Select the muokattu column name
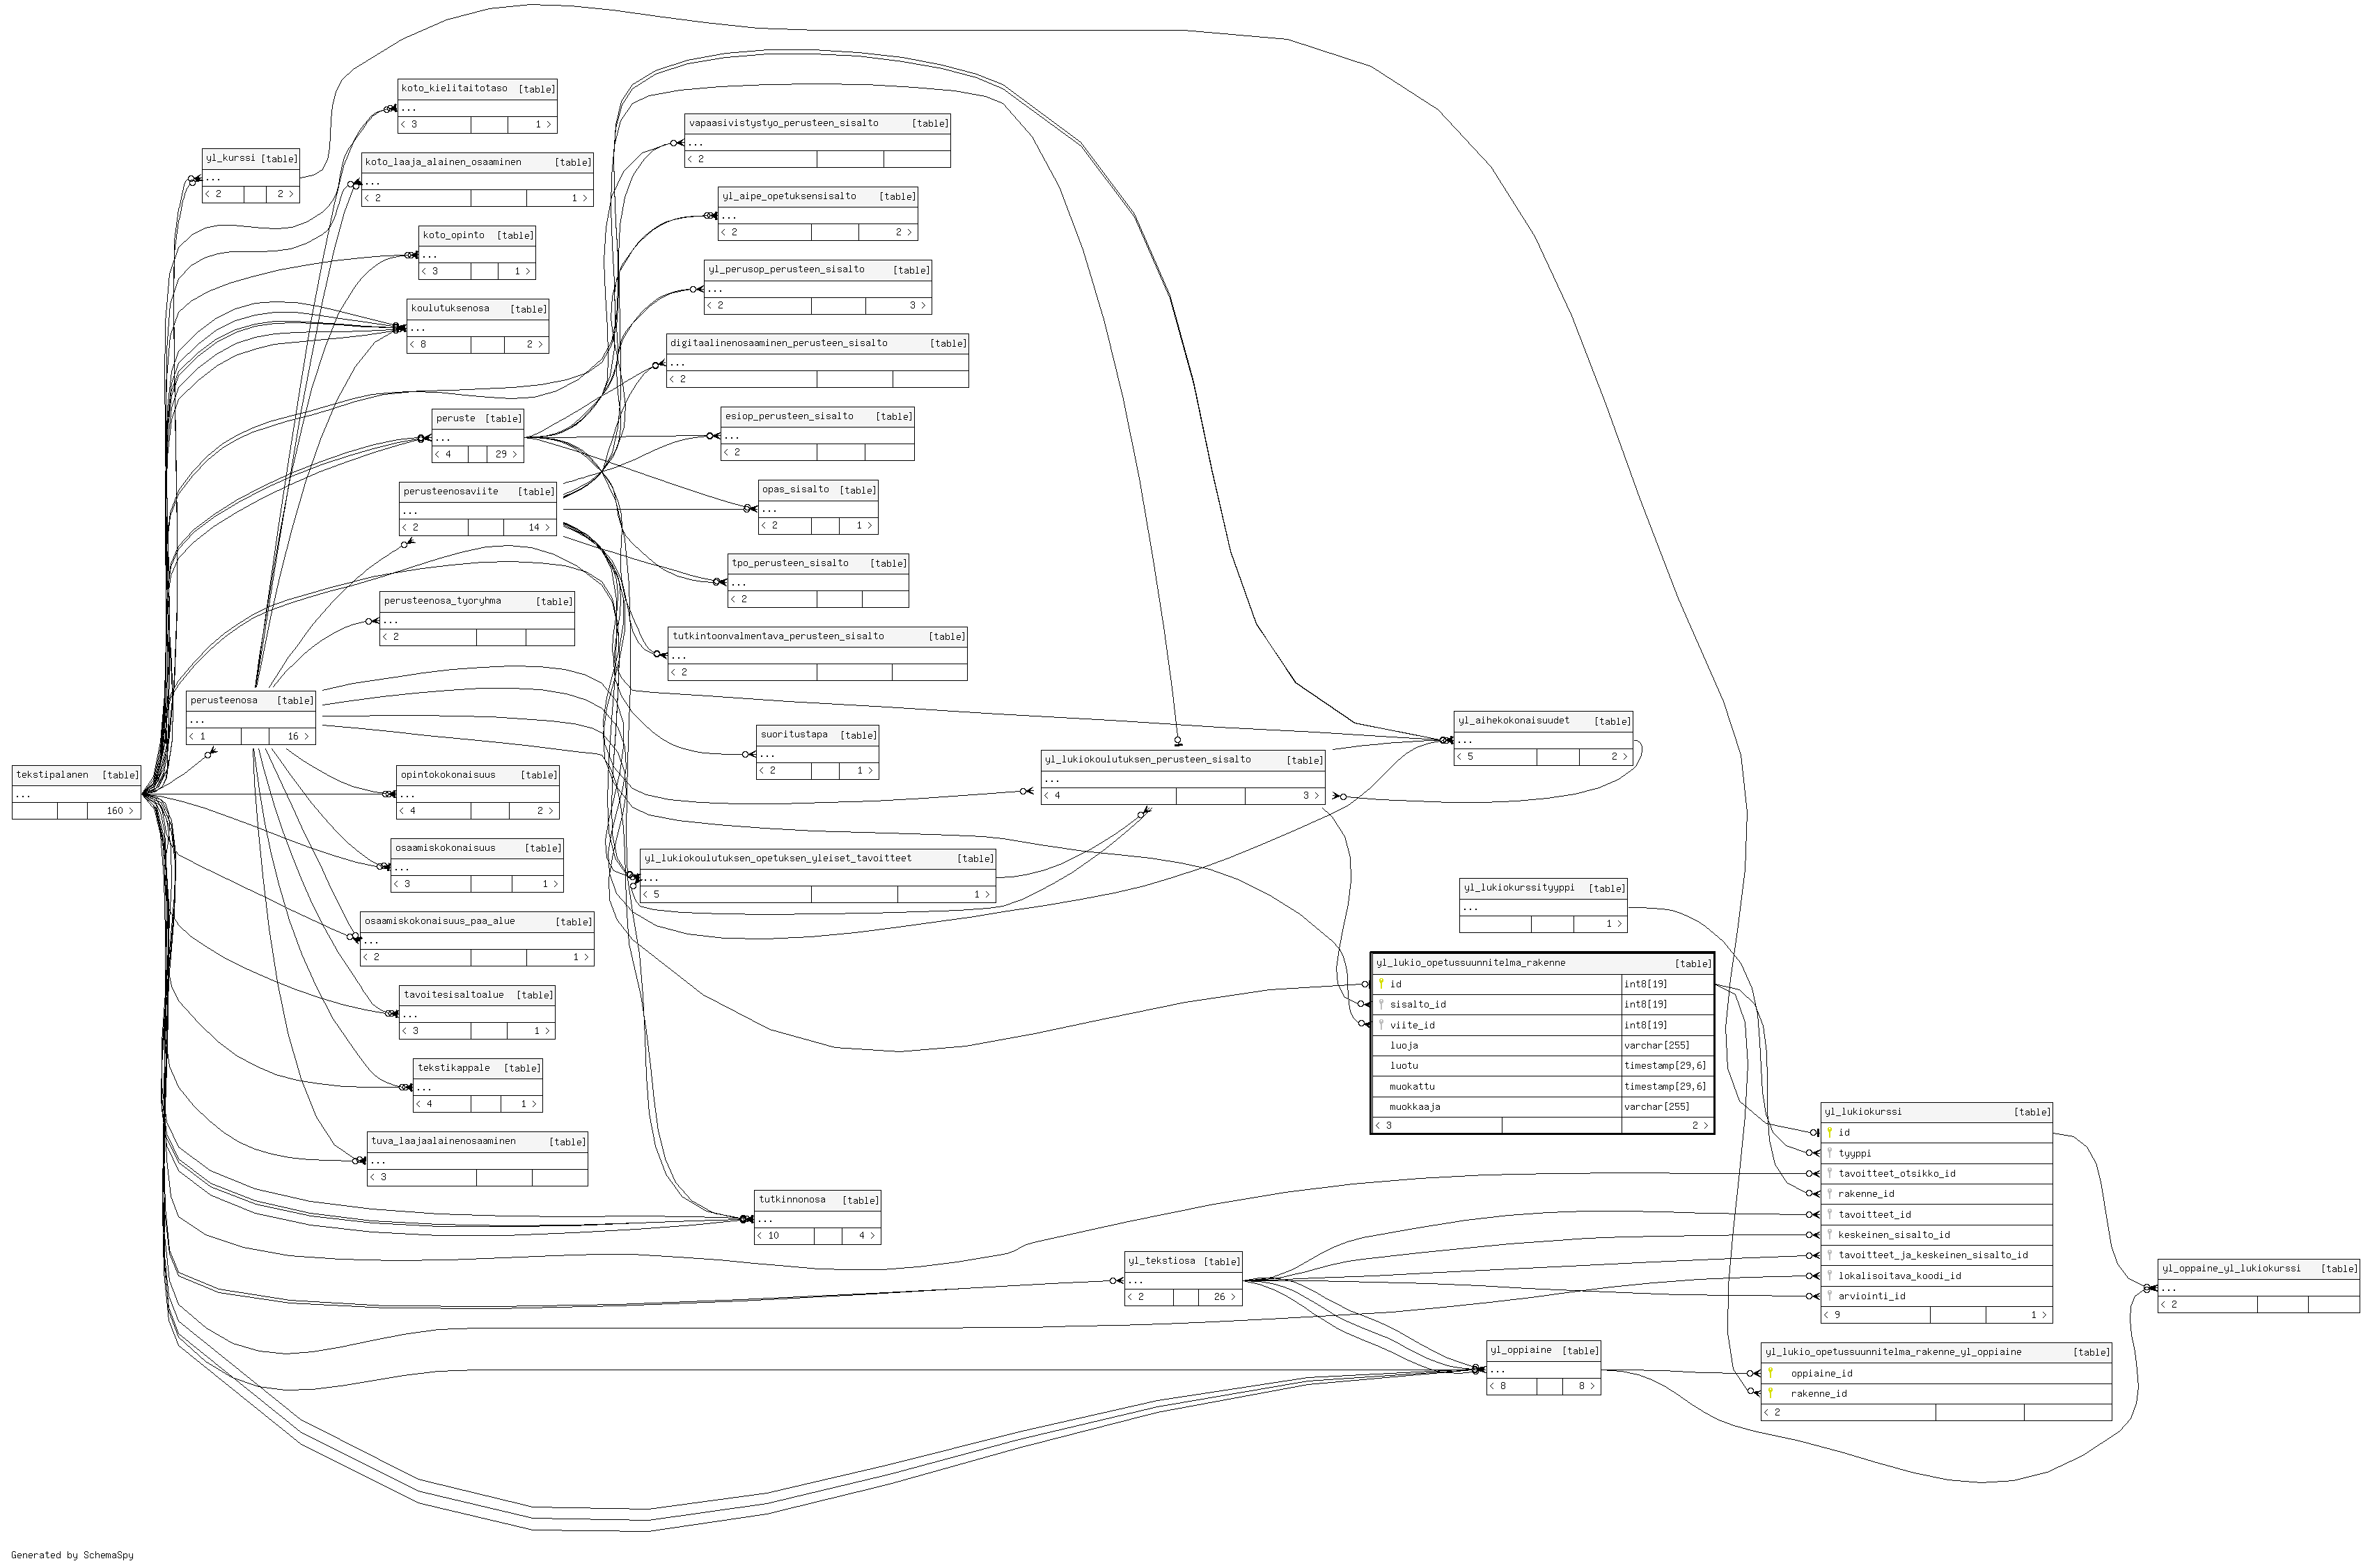Screen dimensions: 2370x1568 click(x=1411, y=1087)
